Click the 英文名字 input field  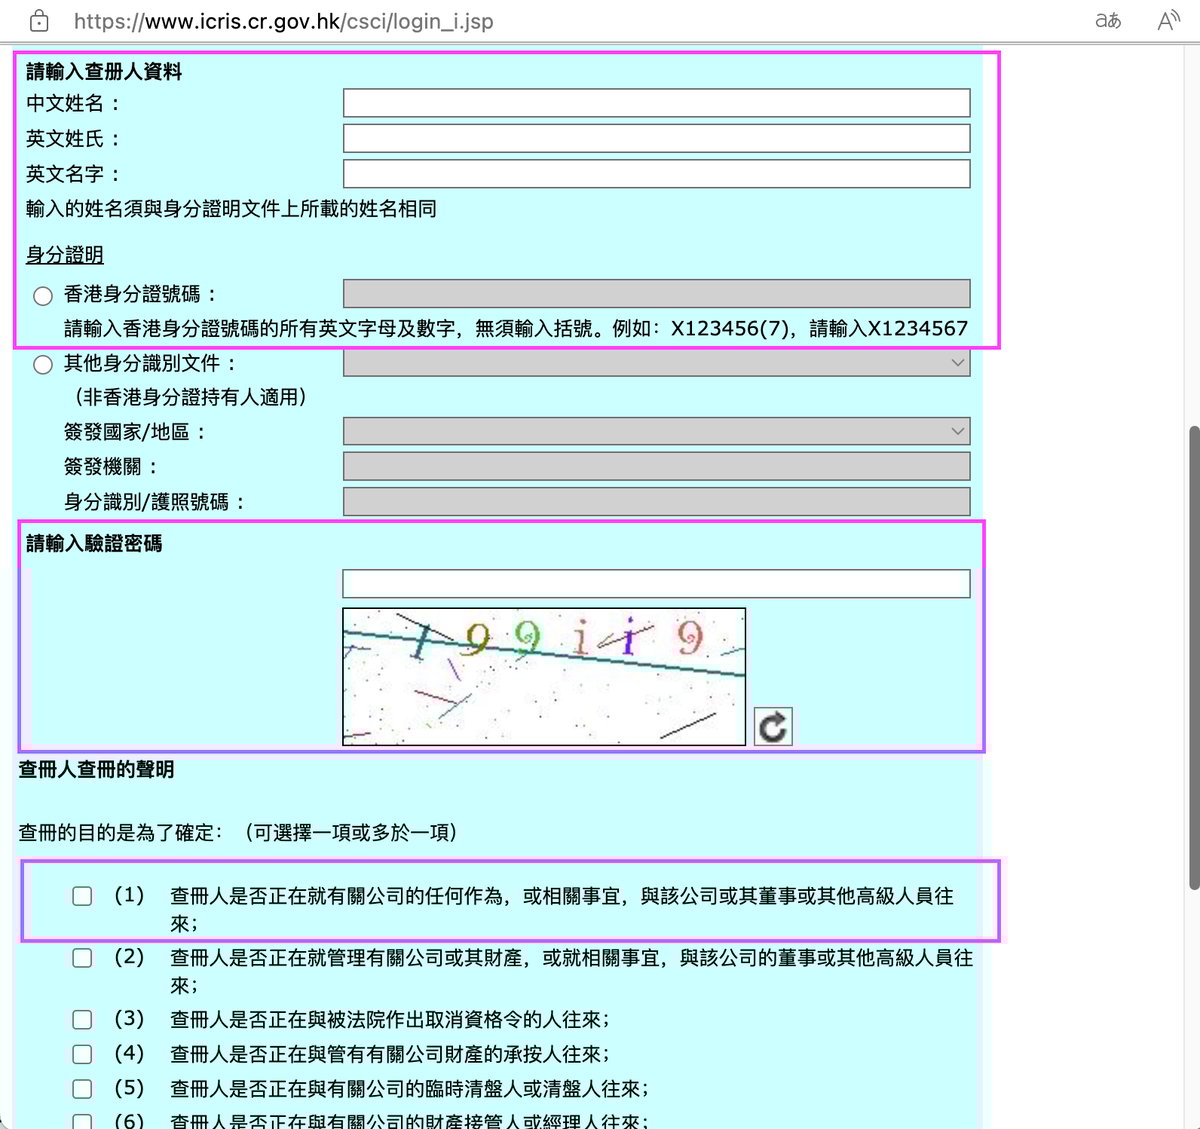pos(656,174)
